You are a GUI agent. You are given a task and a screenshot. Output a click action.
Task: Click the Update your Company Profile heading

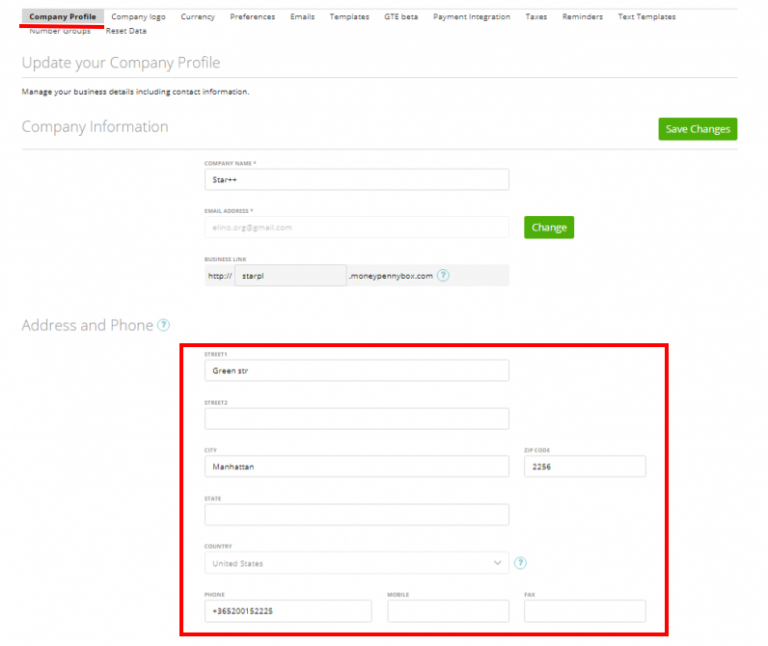click(x=121, y=63)
